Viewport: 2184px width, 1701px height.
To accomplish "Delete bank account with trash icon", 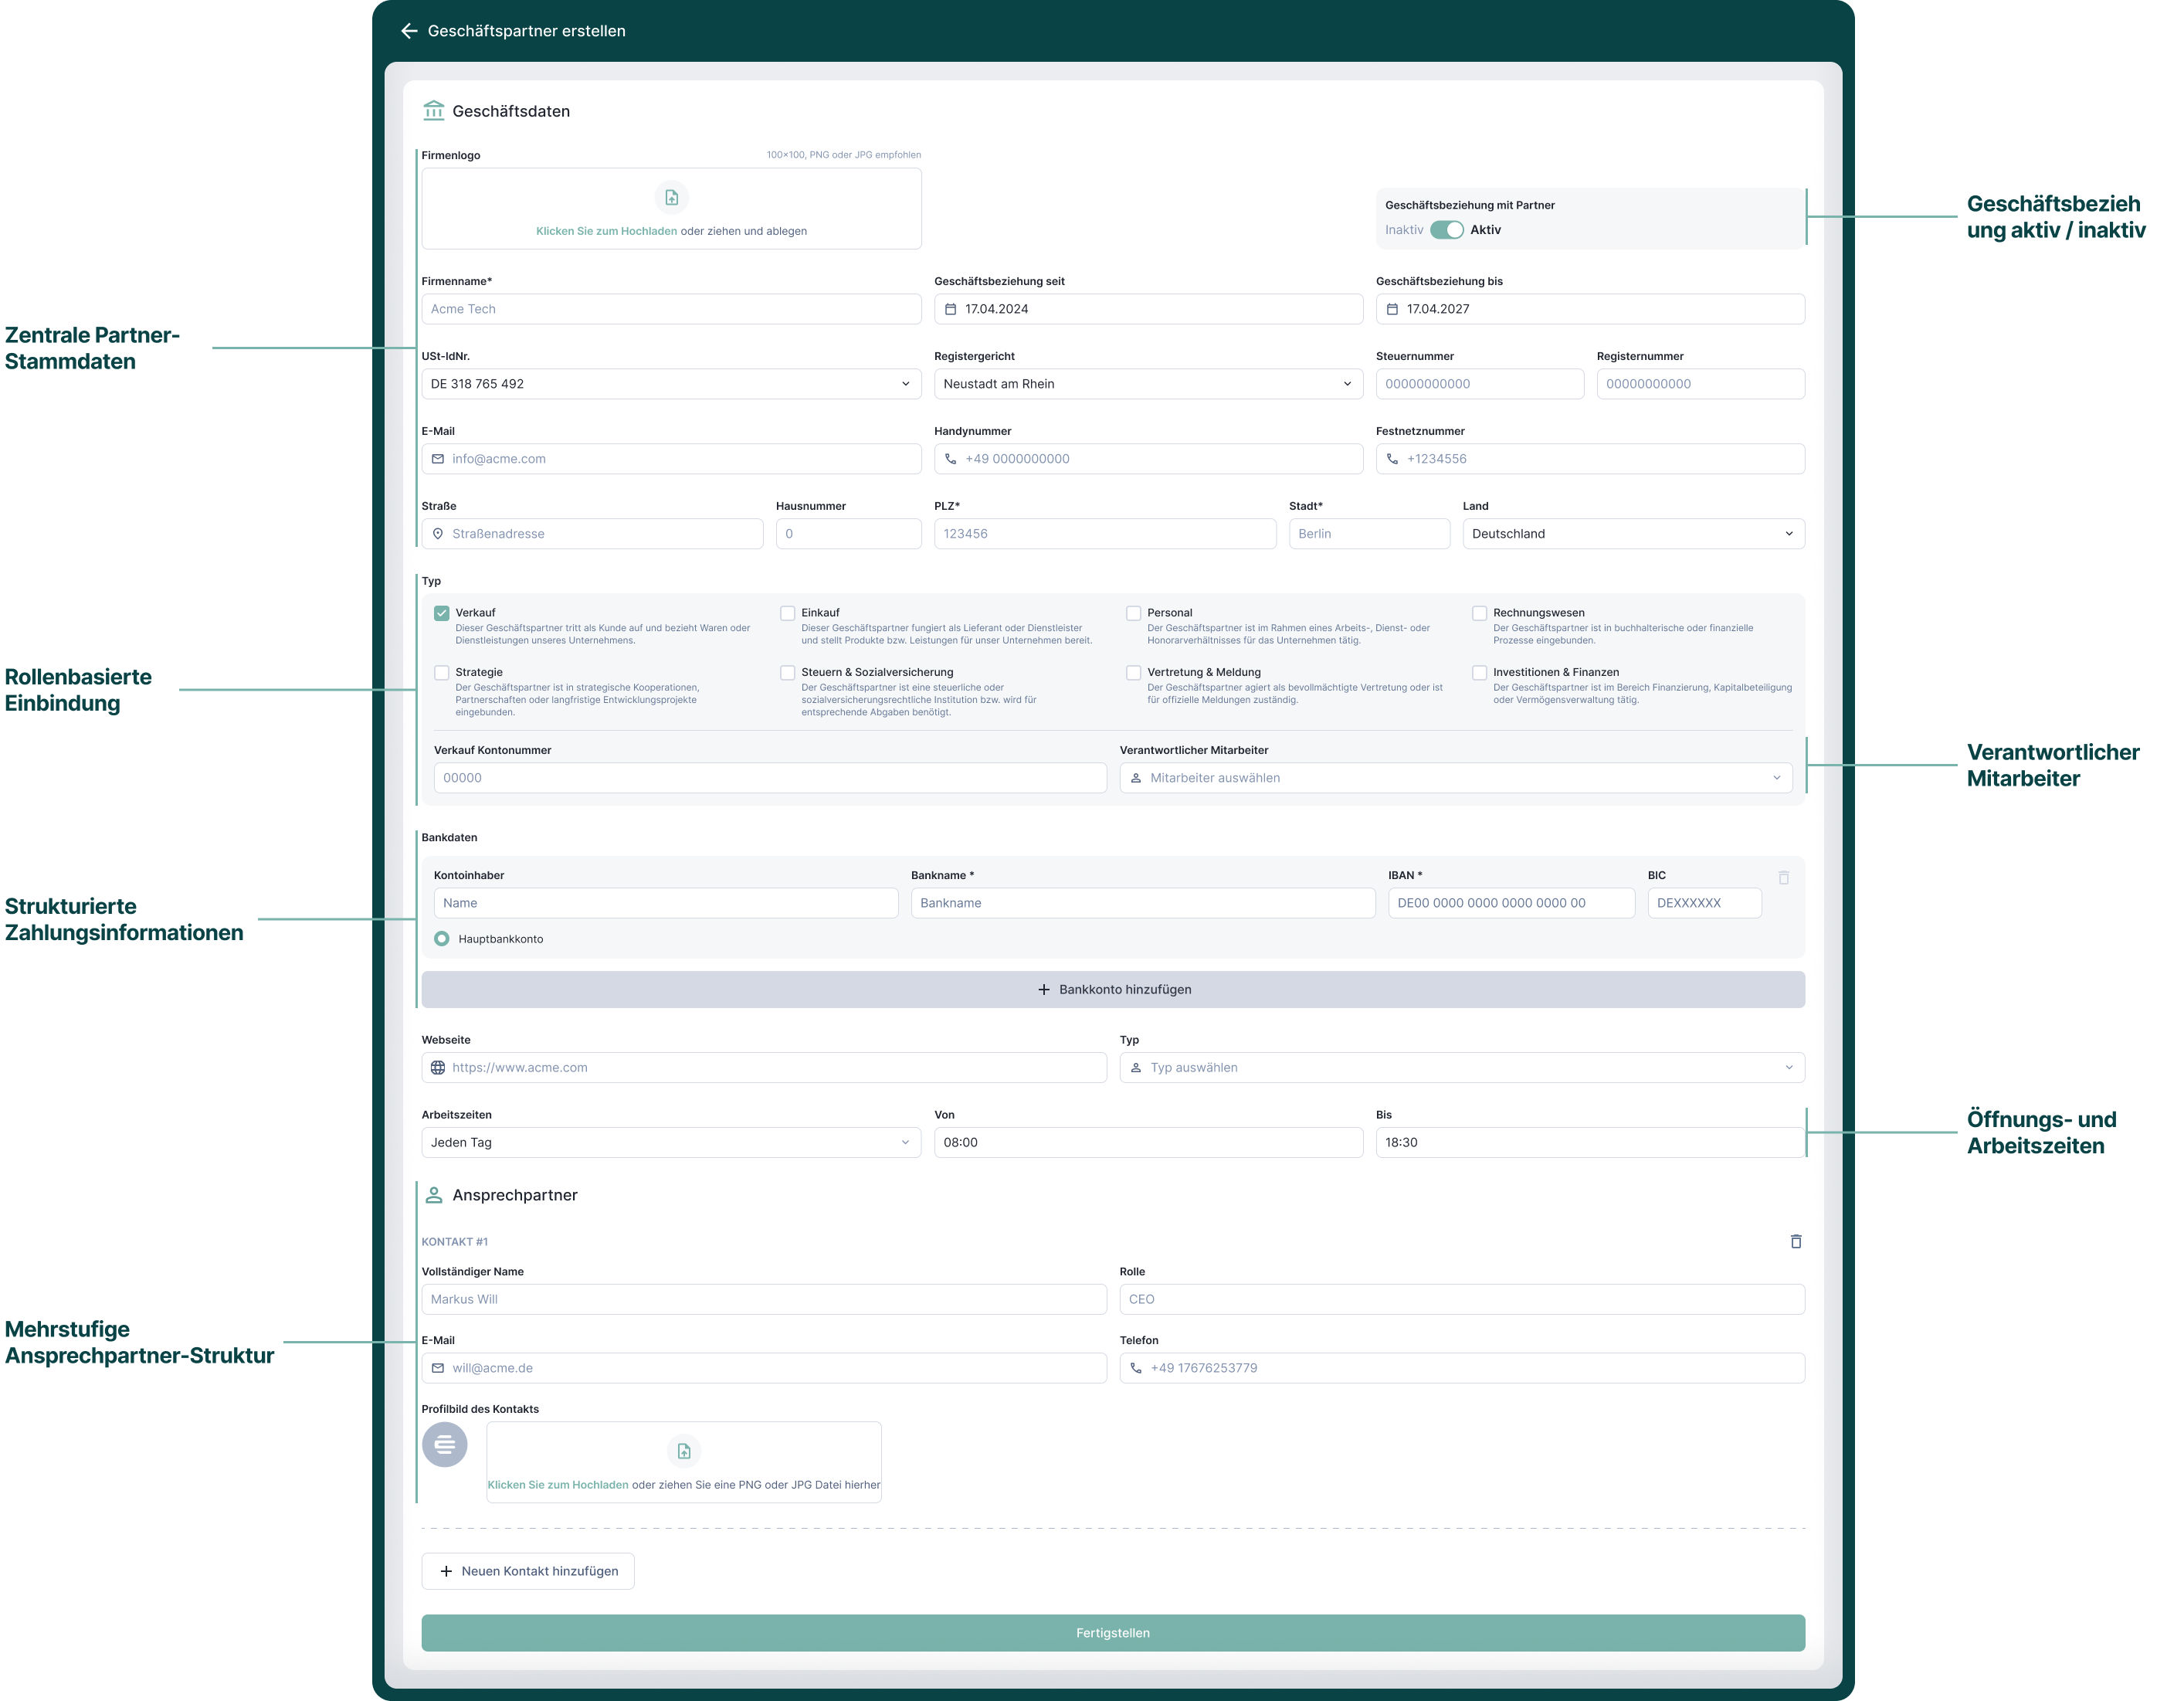I will coord(1783,878).
